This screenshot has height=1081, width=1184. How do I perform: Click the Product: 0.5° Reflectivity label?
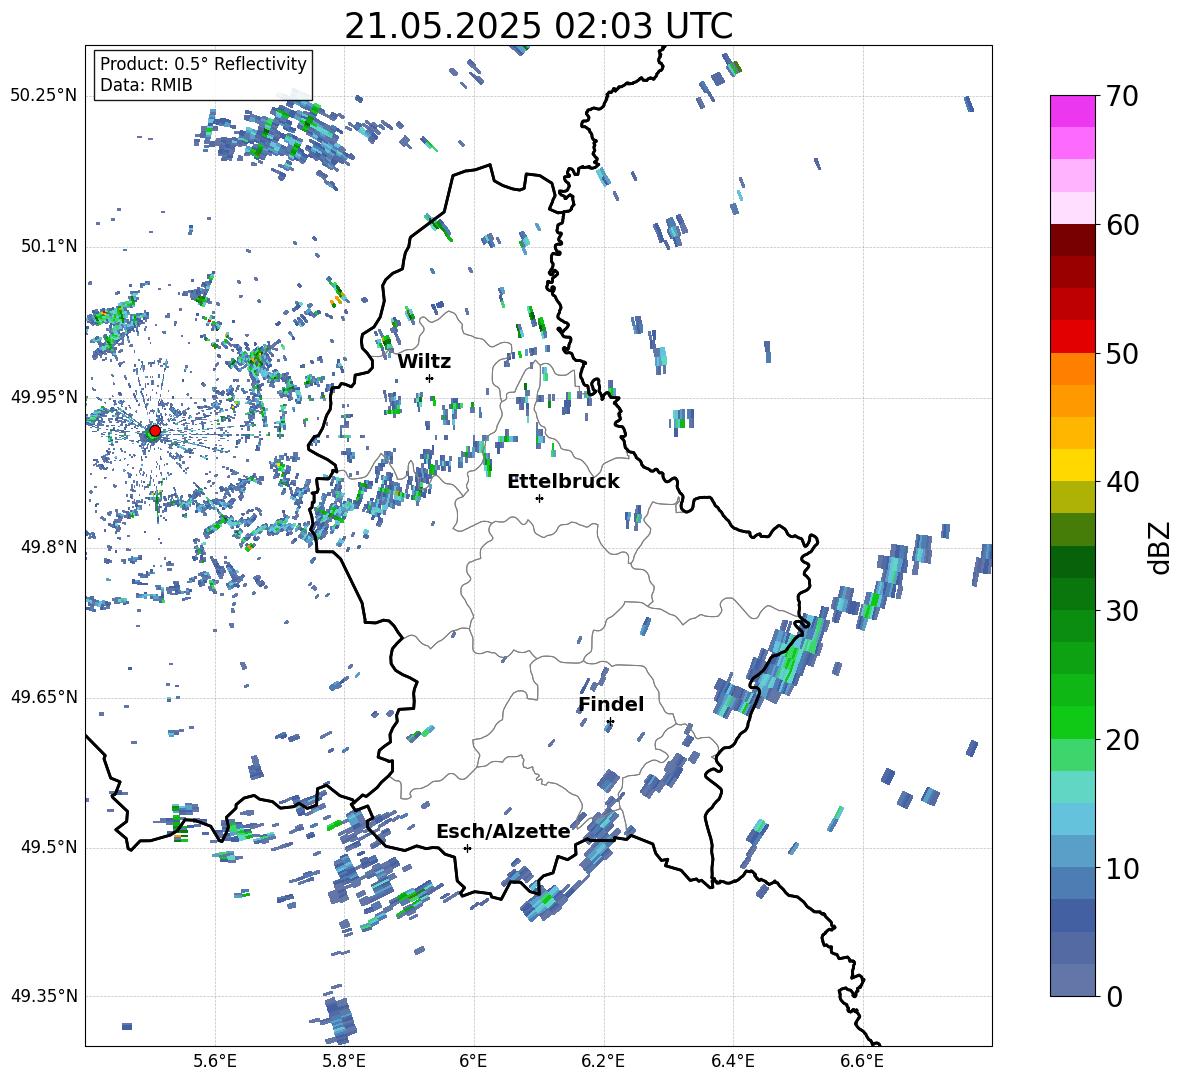[x=203, y=64]
